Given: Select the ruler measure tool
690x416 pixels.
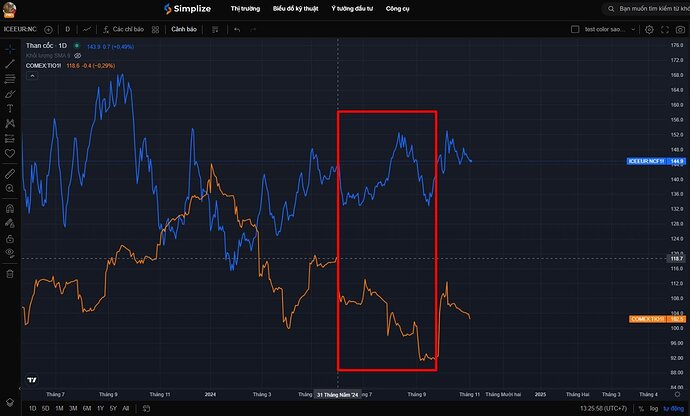Looking at the screenshot, I should [x=10, y=173].
